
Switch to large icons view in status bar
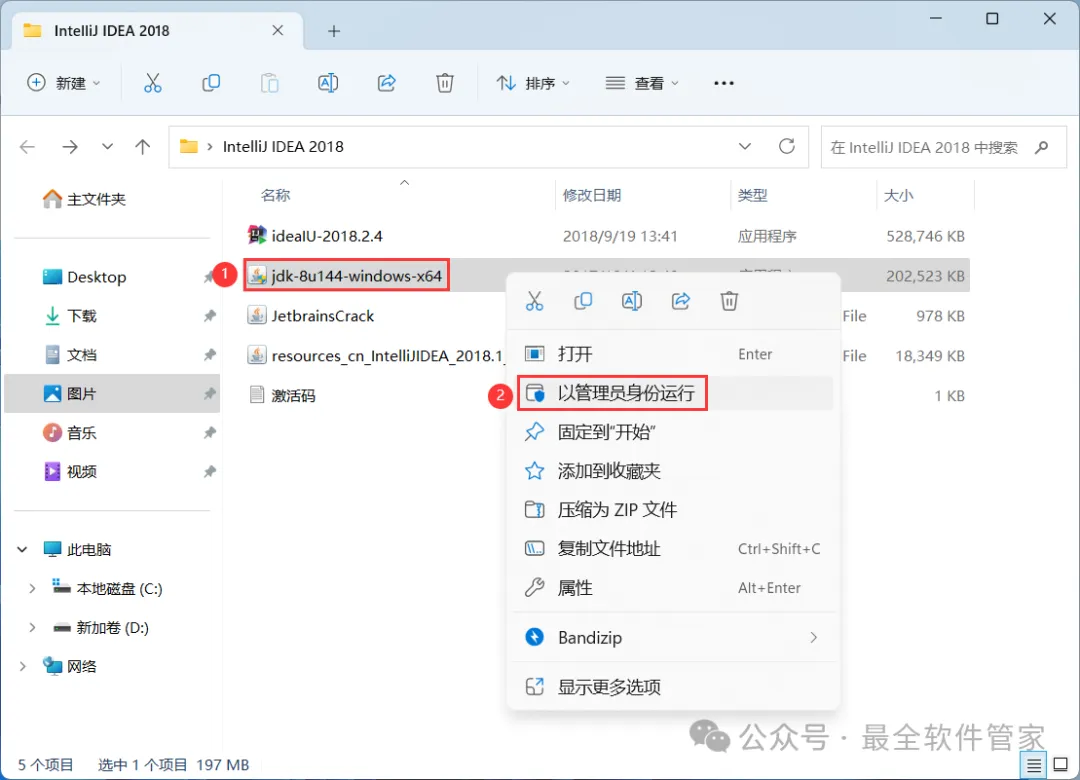point(1060,765)
